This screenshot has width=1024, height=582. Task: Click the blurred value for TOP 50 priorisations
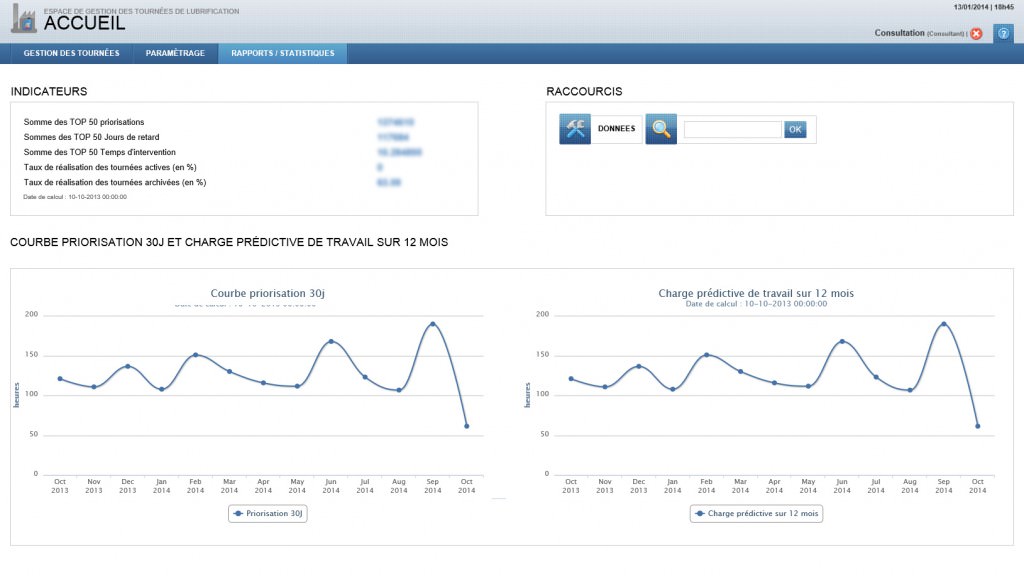click(396, 122)
